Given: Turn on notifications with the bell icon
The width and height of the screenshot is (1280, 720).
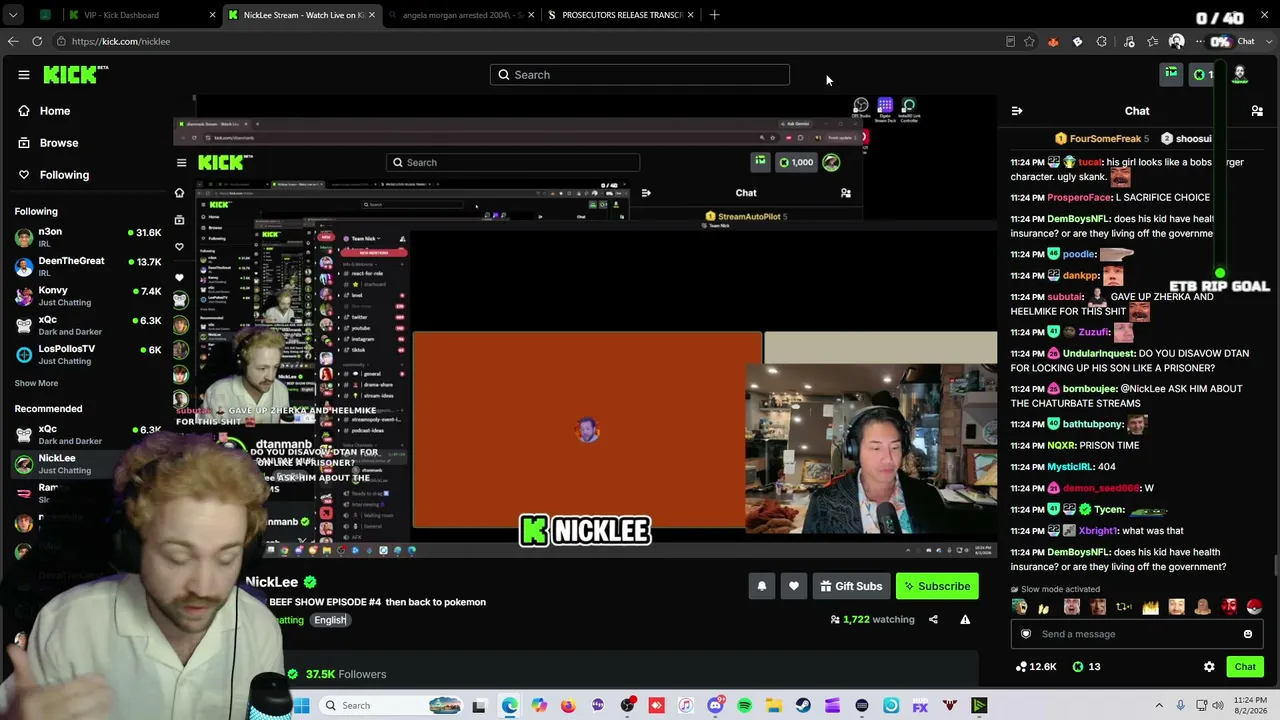Looking at the screenshot, I should (x=762, y=586).
